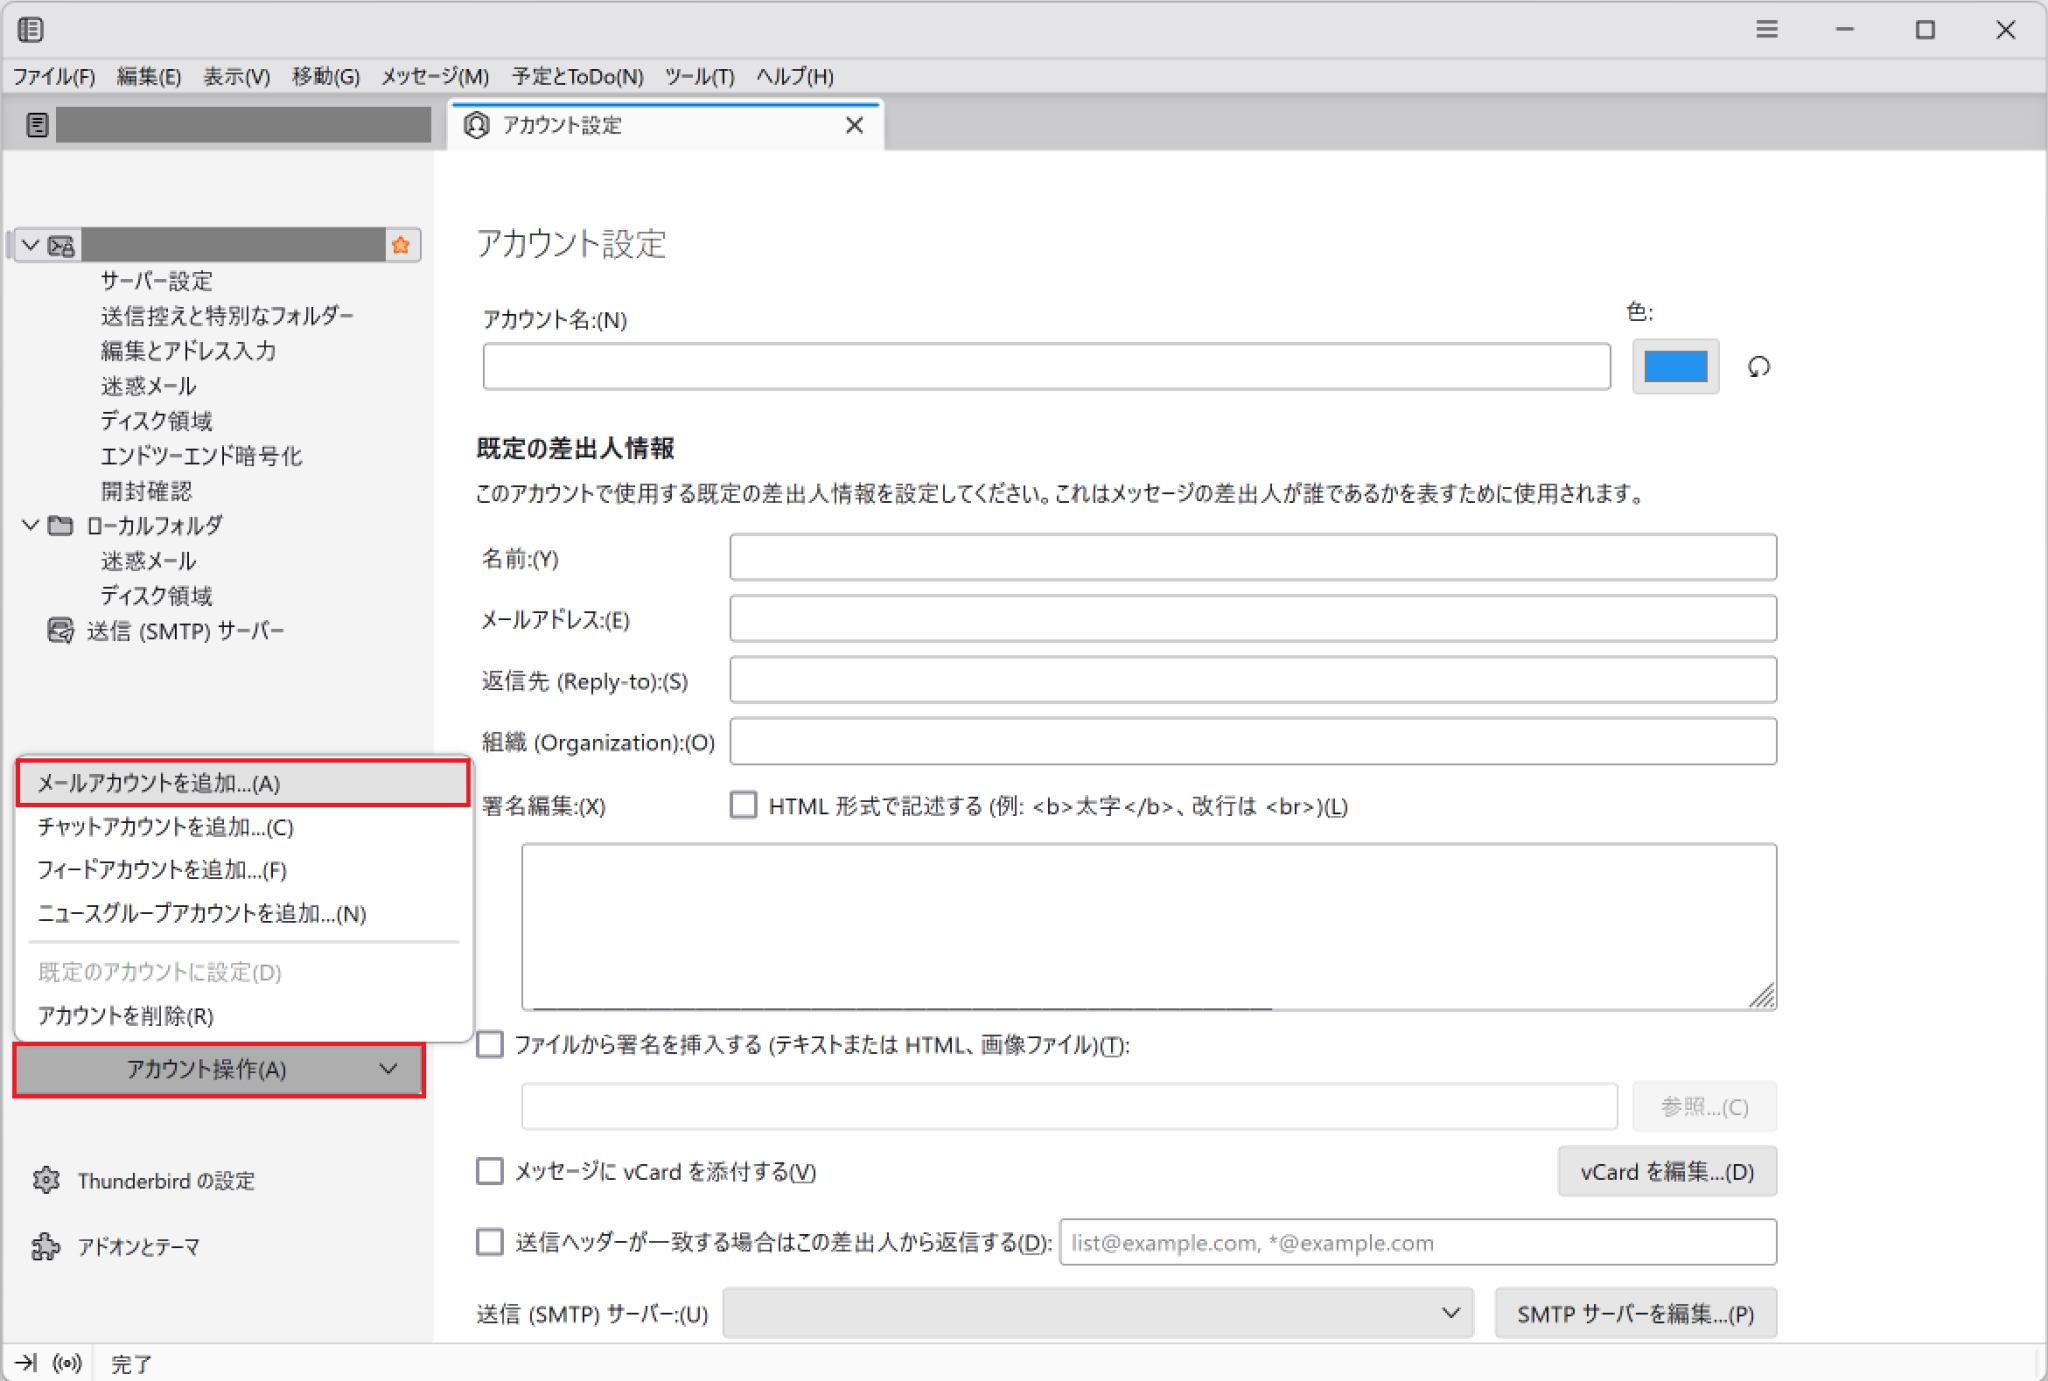
Task: Open the アカウント操作(A) dropdown
Action: [x=219, y=1070]
